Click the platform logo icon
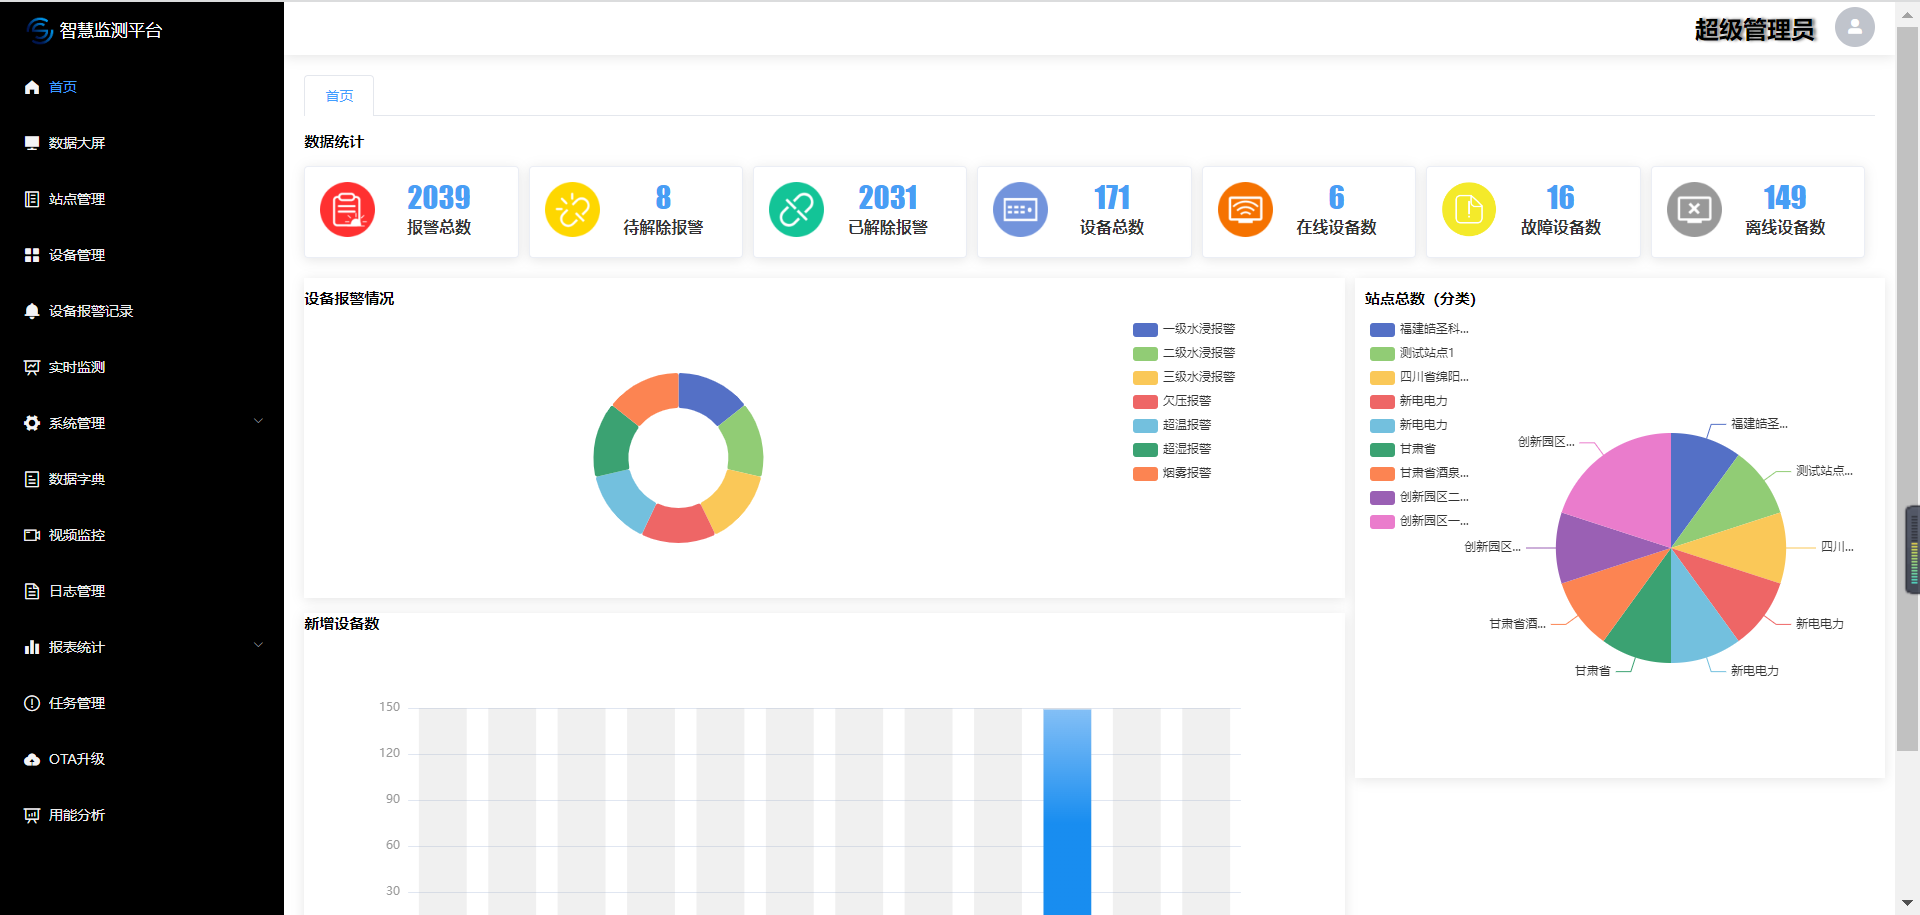Screen dimensions: 1920x915 [40, 30]
